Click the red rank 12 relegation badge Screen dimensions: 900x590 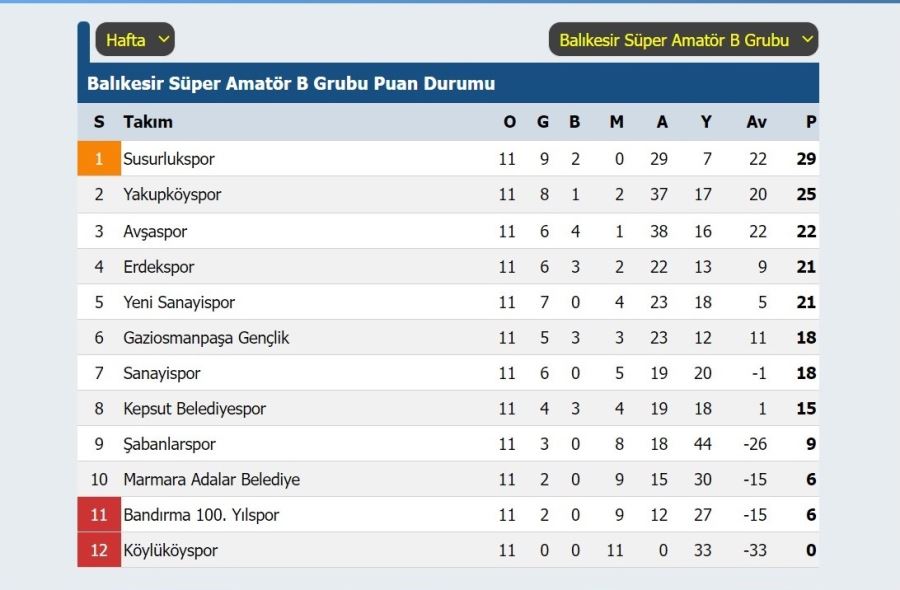(x=99, y=550)
